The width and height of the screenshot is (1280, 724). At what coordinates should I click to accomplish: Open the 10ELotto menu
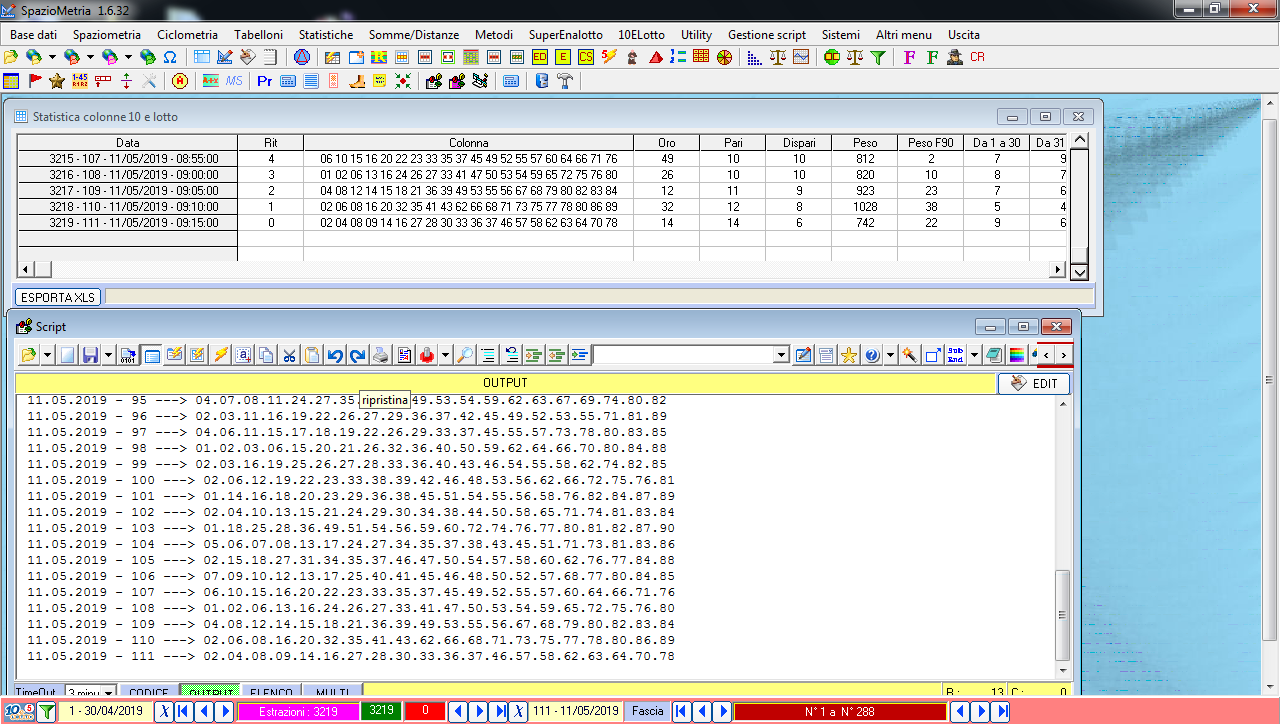point(641,35)
